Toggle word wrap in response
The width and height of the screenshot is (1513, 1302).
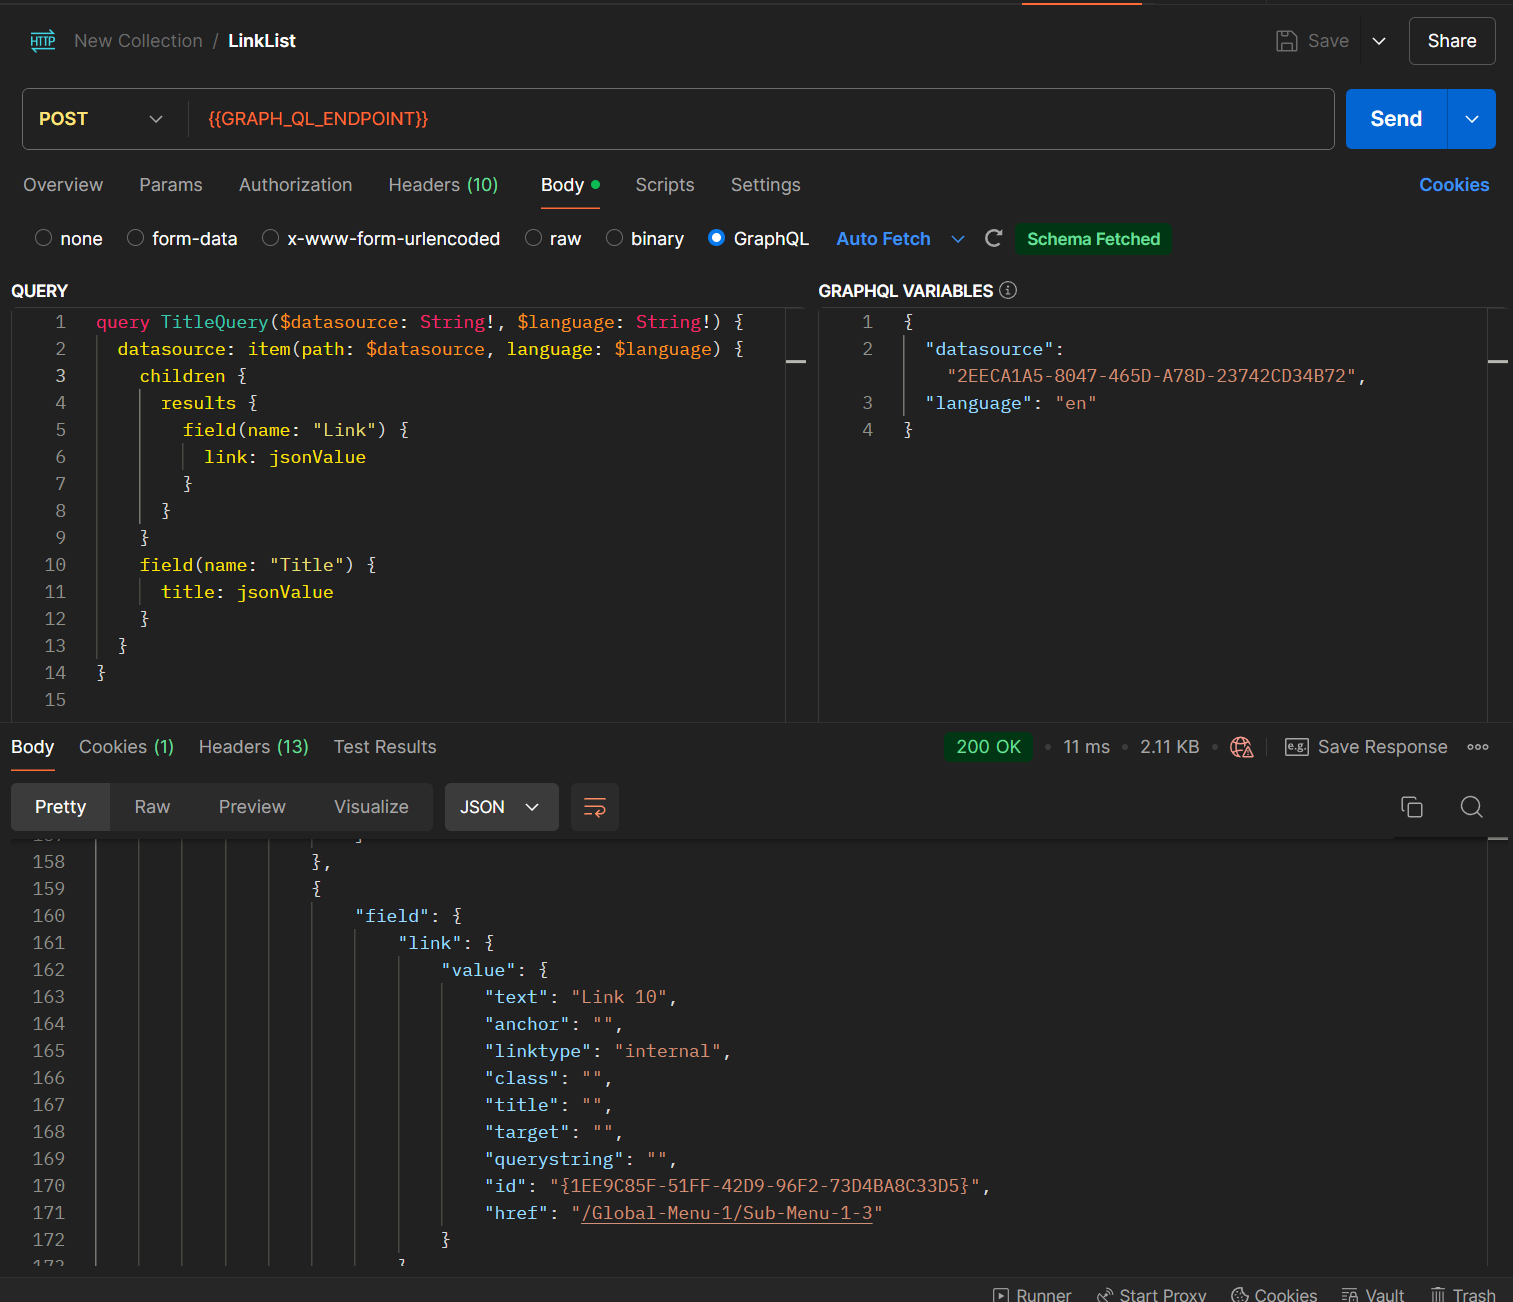pyautogui.click(x=595, y=807)
